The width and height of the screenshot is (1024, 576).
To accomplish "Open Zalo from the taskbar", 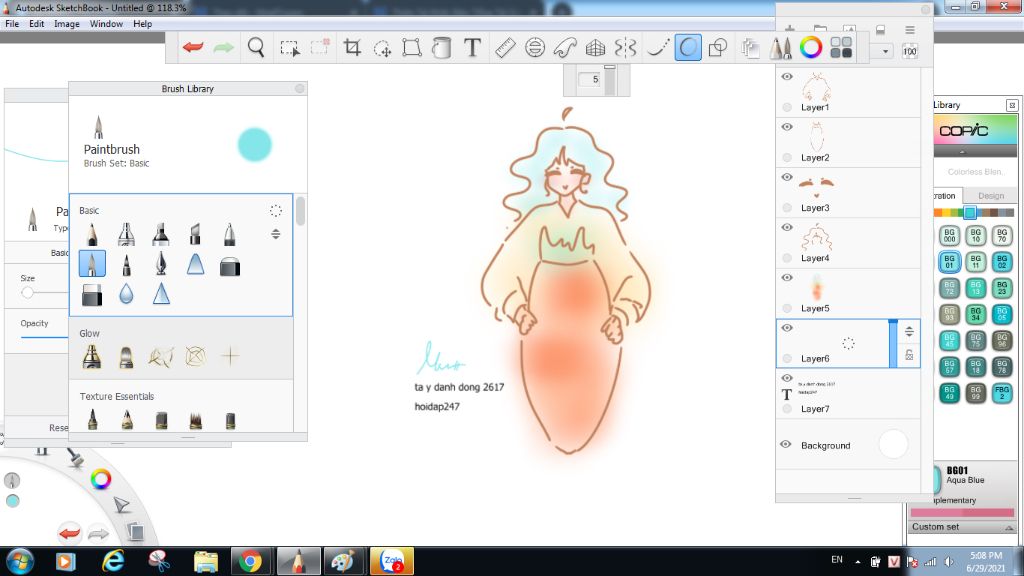I will point(392,561).
